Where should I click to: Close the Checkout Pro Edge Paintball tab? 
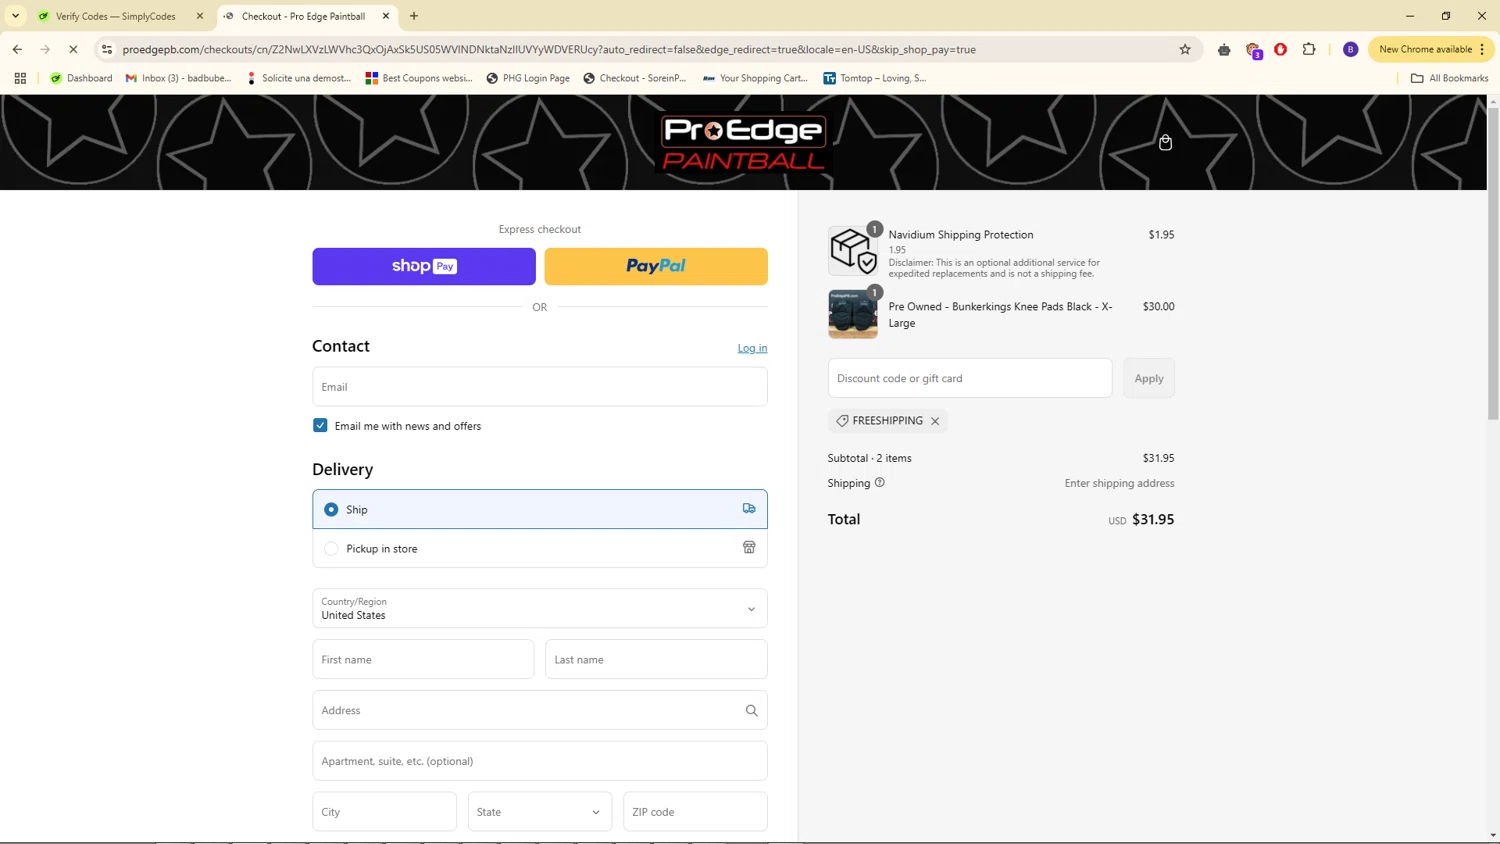(x=386, y=16)
